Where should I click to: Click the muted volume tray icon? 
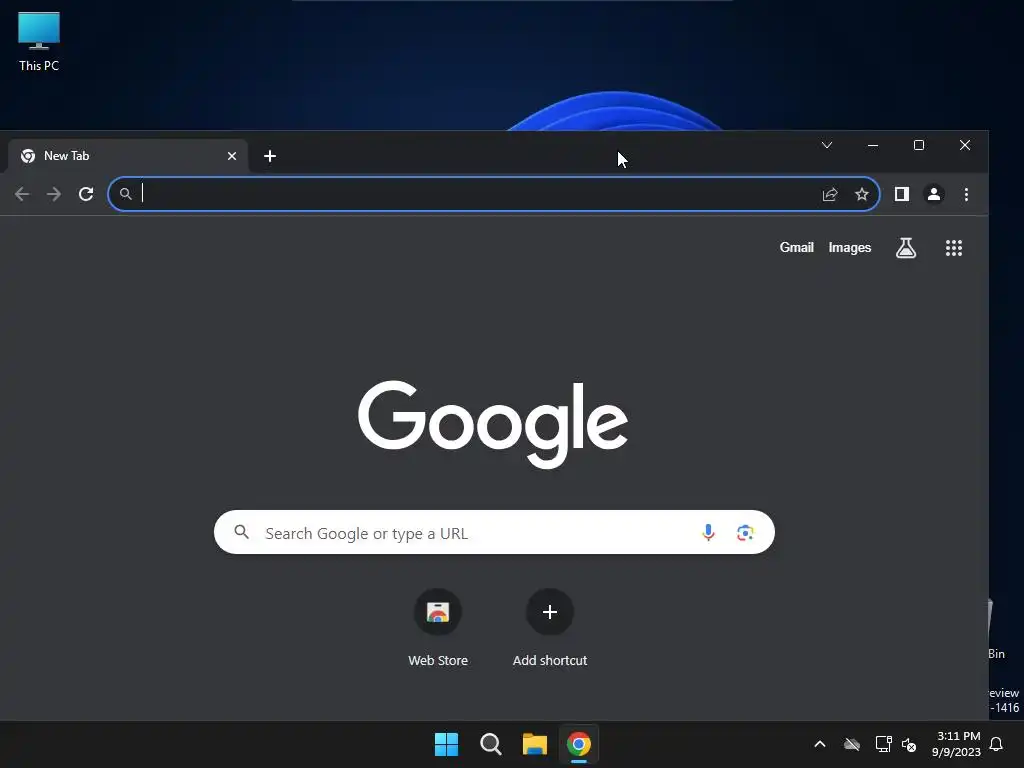click(x=909, y=744)
